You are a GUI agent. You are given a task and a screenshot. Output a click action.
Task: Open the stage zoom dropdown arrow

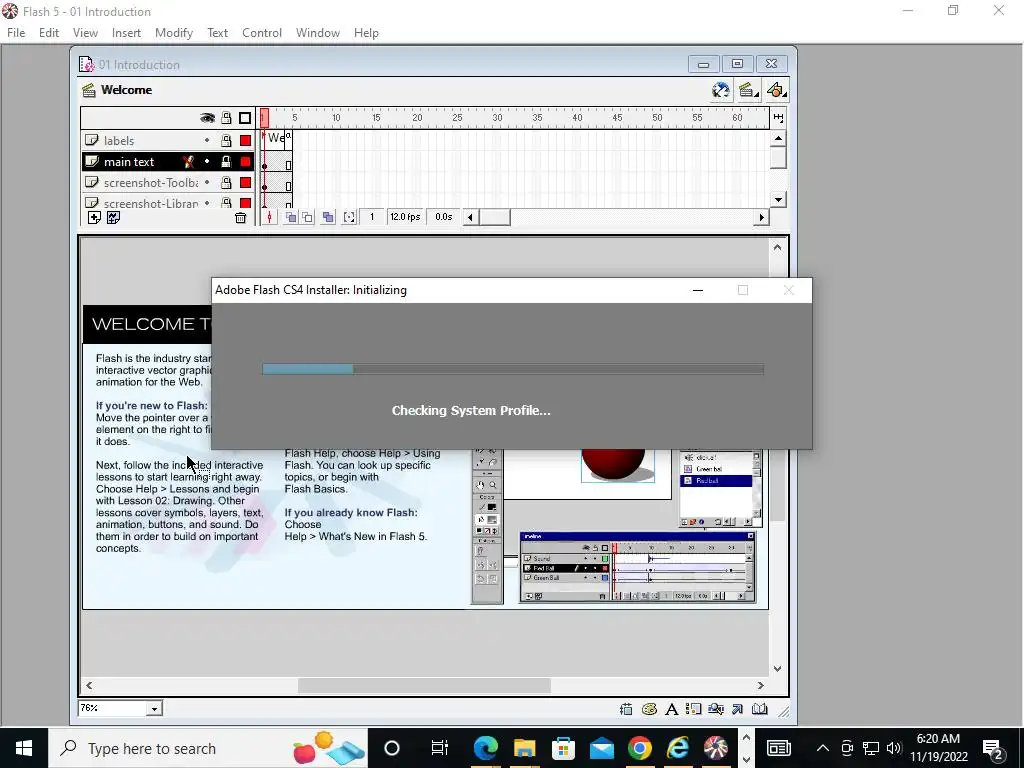pyautogui.click(x=154, y=709)
